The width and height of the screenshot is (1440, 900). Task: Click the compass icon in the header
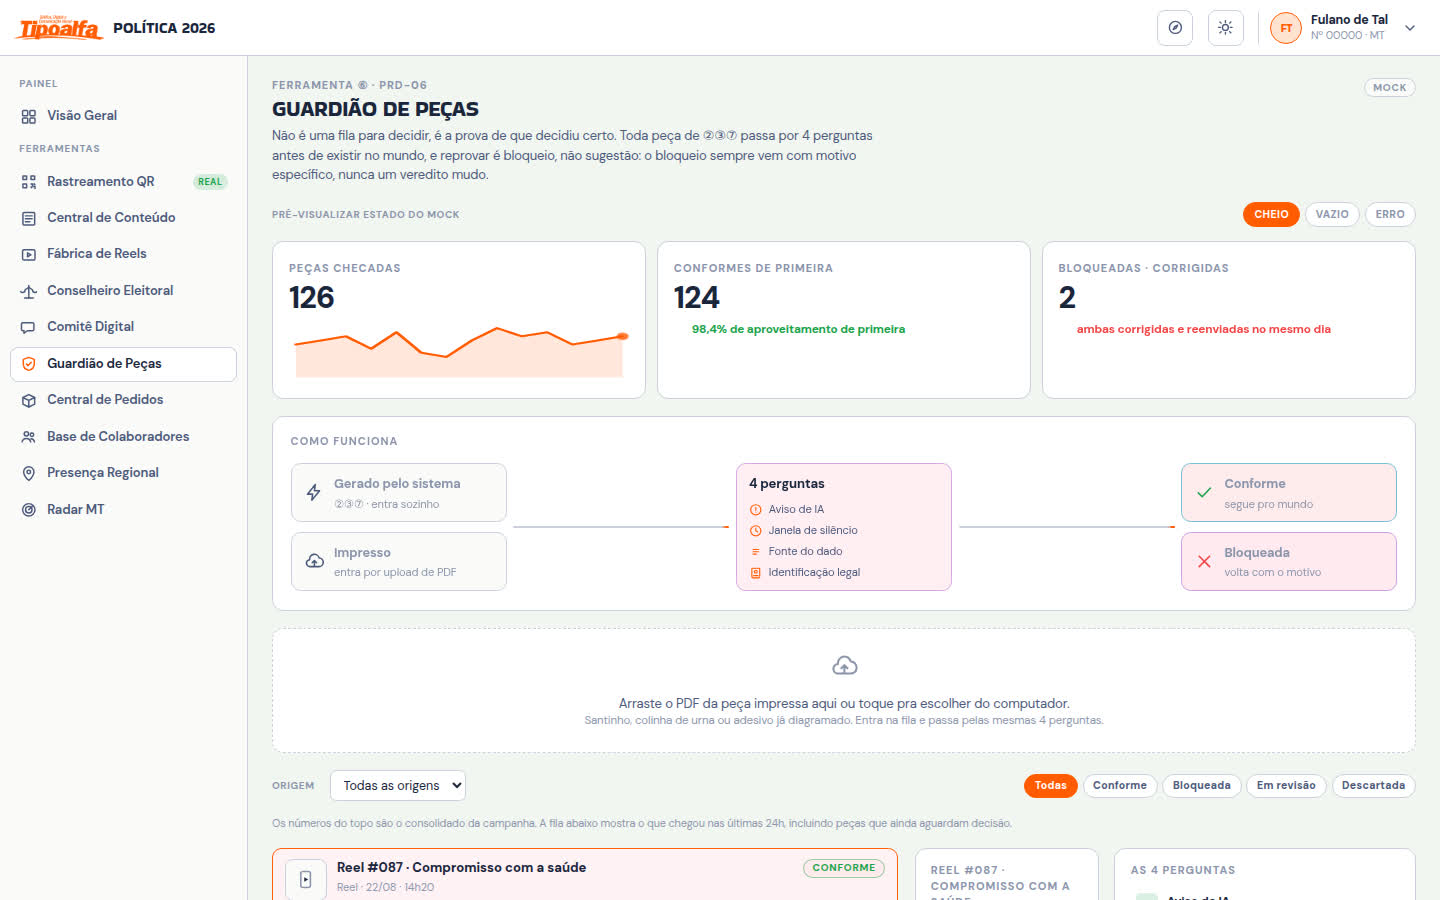pyautogui.click(x=1175, y=28)
